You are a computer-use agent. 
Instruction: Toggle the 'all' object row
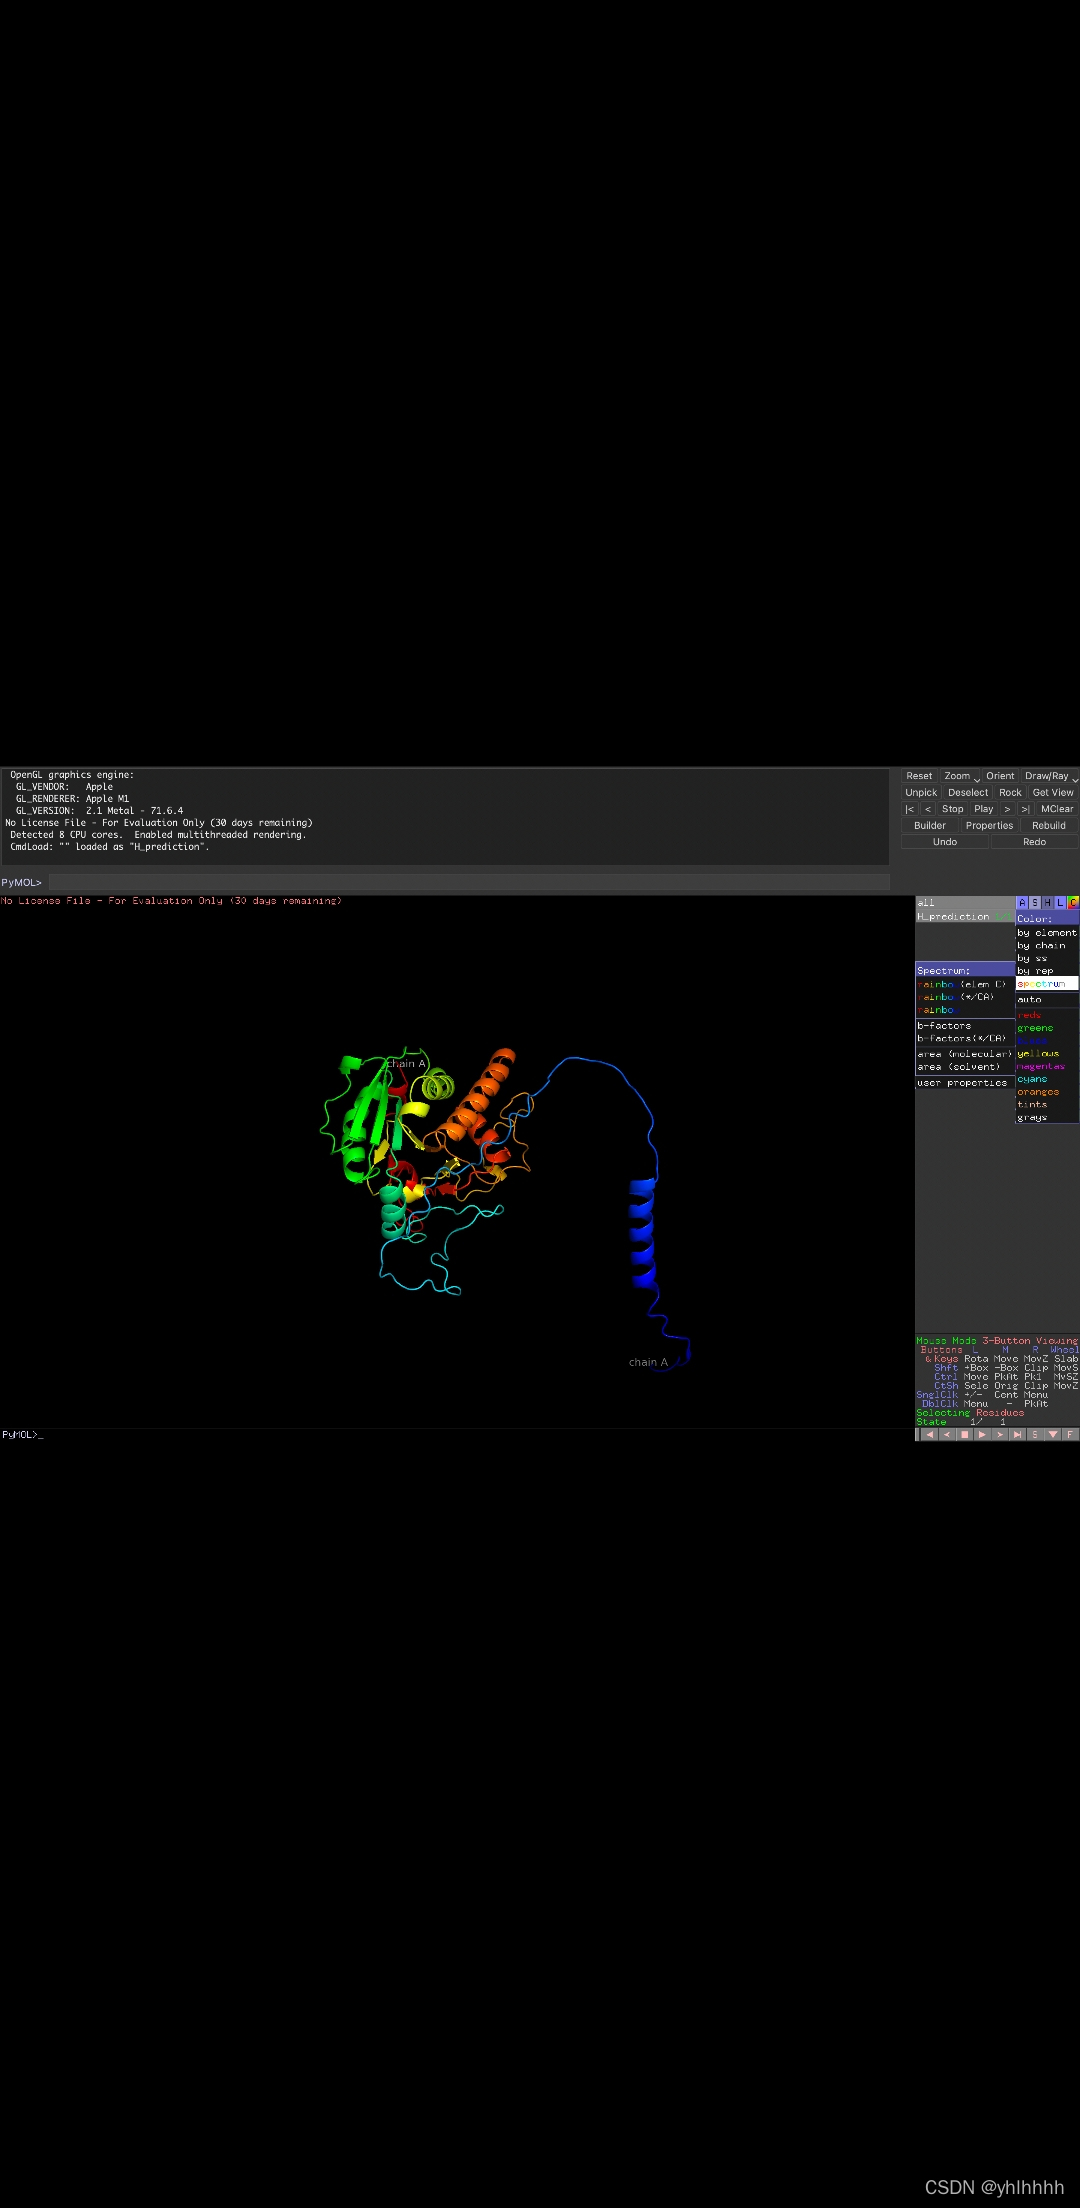point(964,902)
